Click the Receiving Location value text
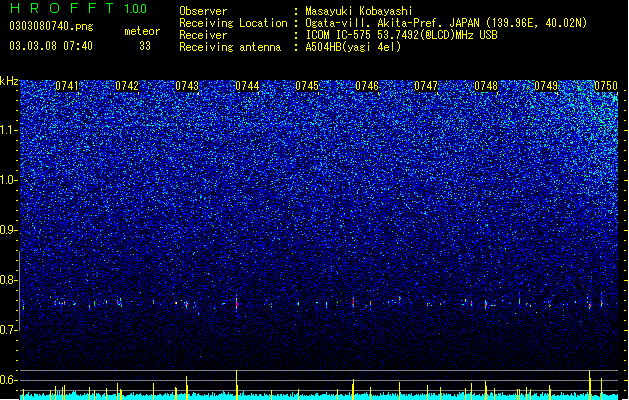629x400 pixels. 446,23
